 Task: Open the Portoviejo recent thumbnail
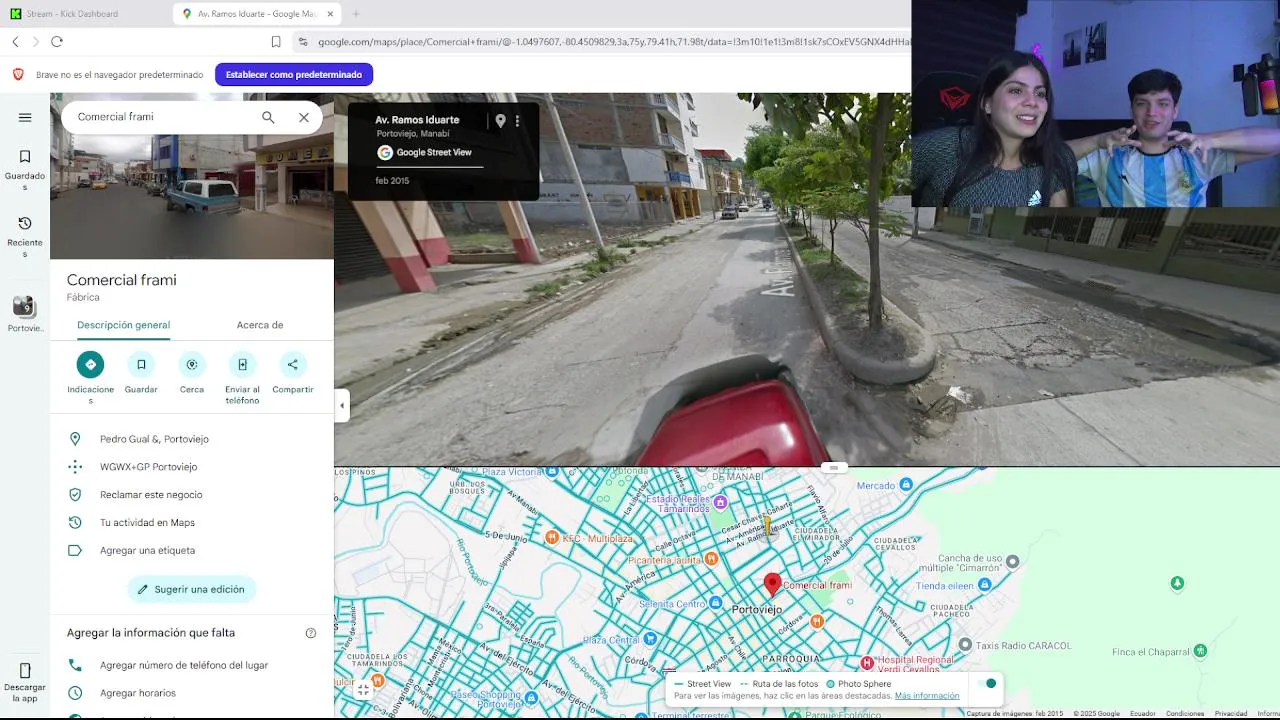coord(25,314)
